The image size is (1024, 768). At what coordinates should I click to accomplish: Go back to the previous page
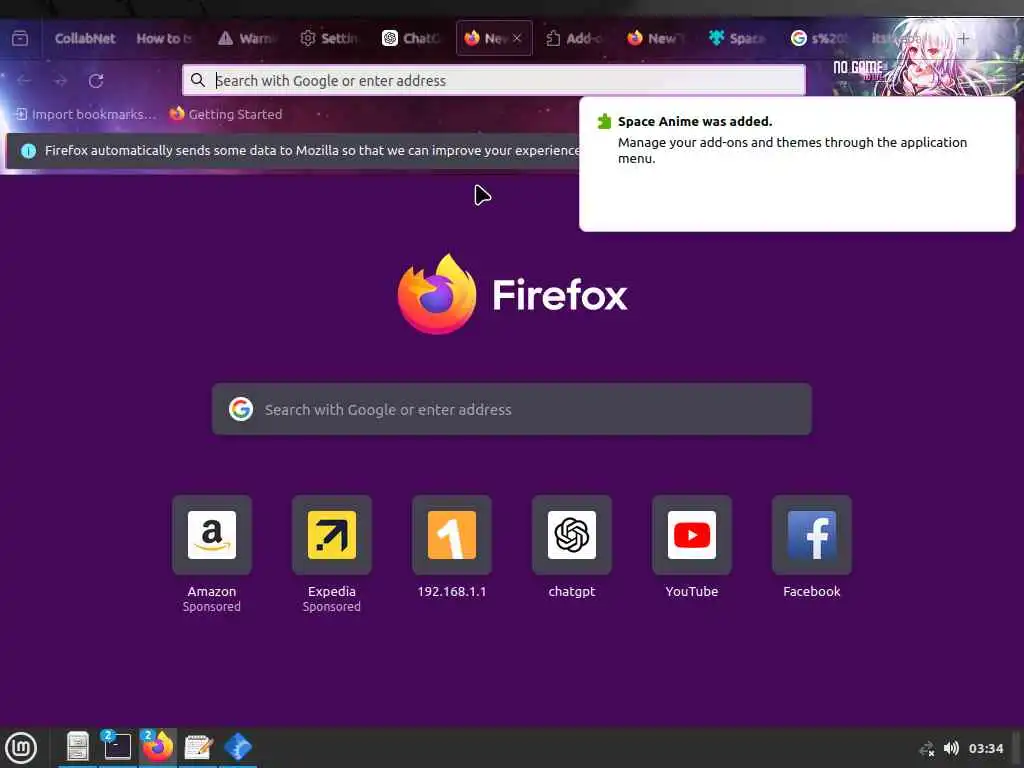click(x=24, y=80)
